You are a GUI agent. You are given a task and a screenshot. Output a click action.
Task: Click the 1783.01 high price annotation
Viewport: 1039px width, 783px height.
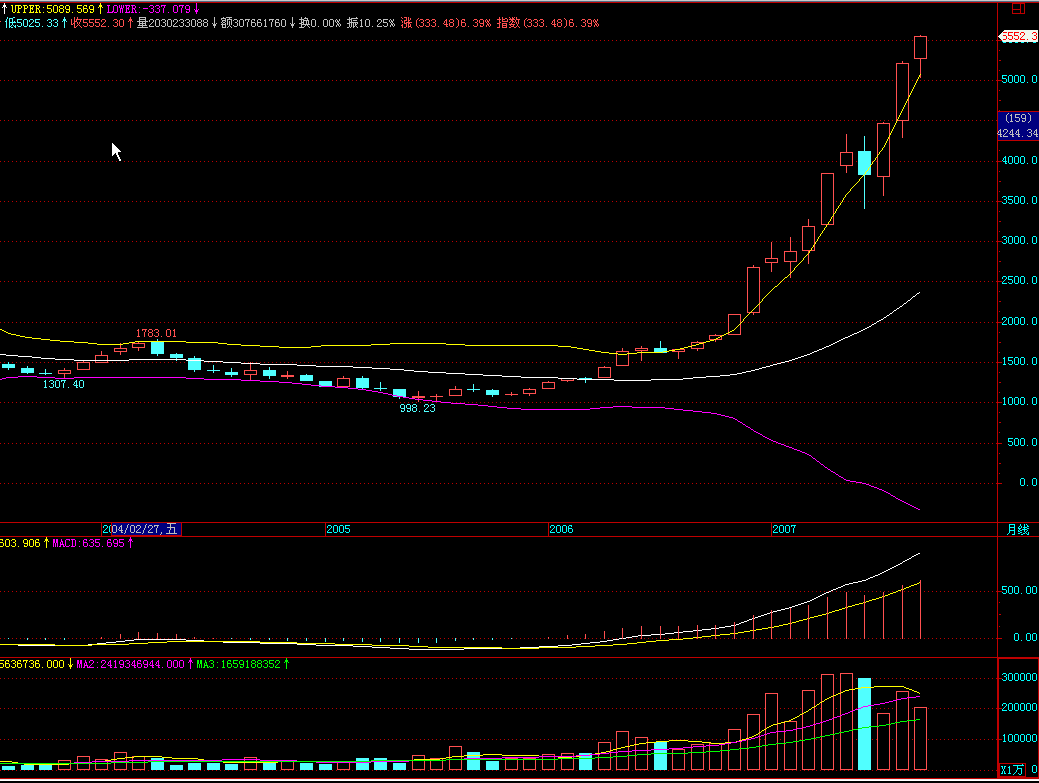tap(156, 333)
